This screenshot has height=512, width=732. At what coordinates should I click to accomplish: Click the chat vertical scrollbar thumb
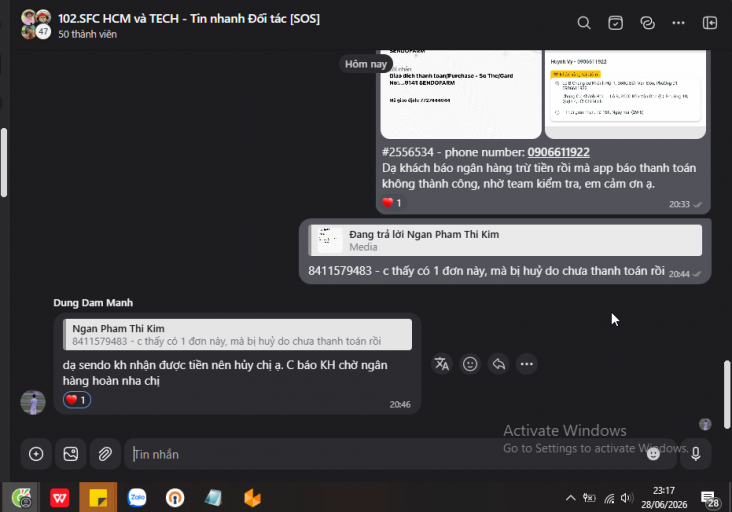pyautogui.click(x=727, y=394)
